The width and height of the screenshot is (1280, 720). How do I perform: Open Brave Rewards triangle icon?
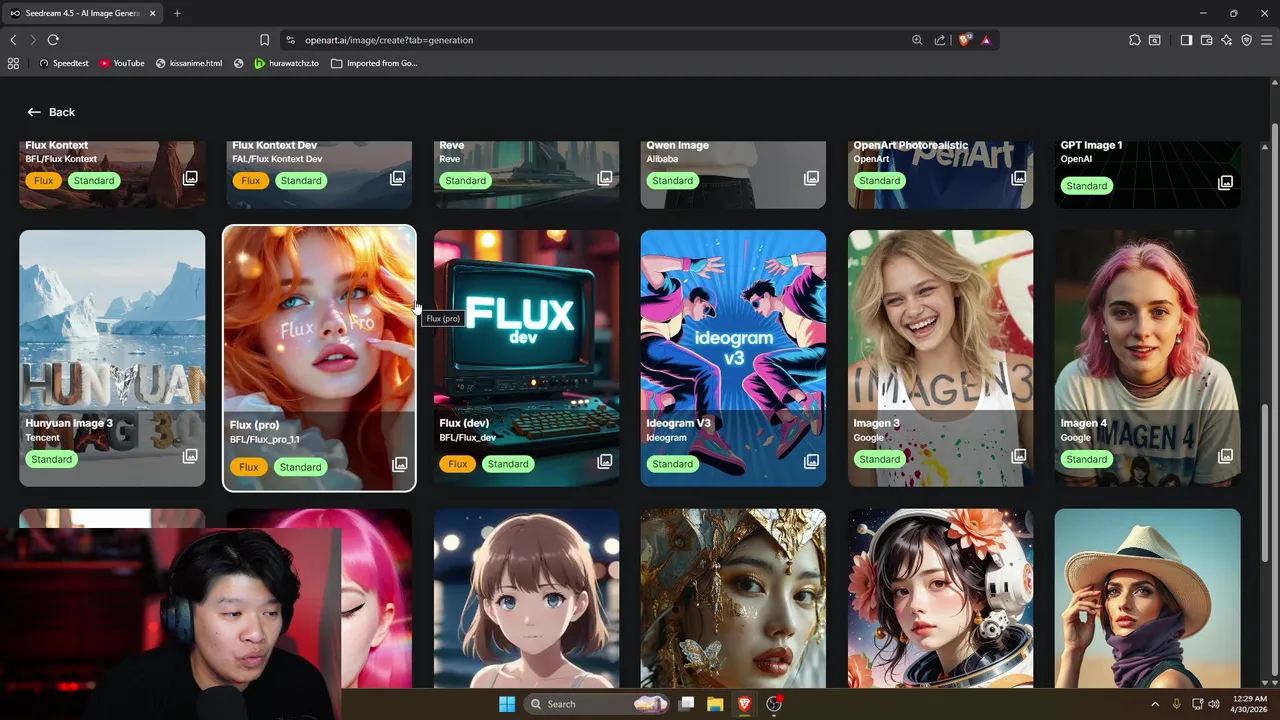click(986, 40)
